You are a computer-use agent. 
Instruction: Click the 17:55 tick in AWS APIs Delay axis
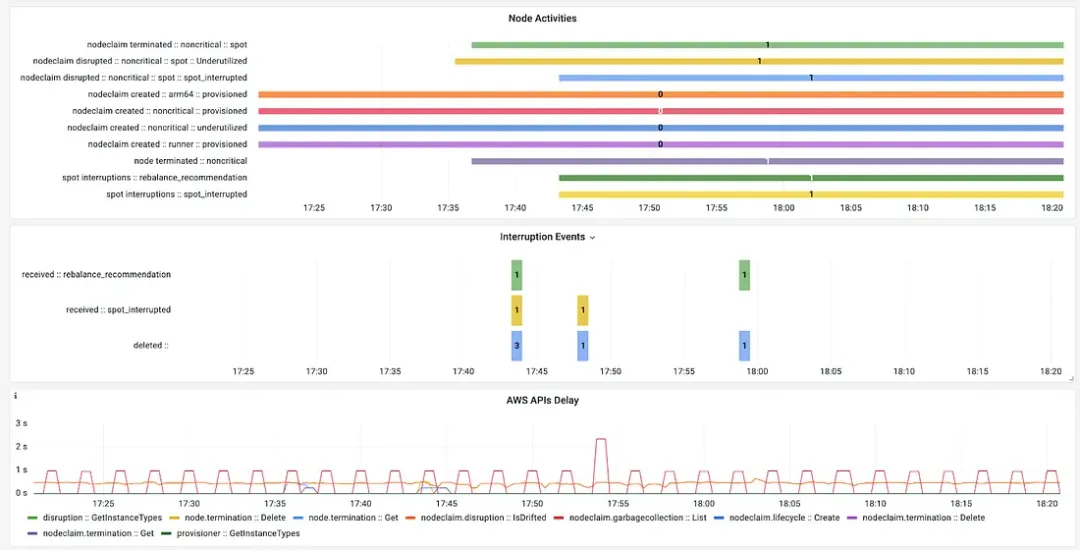click(619, 504)
